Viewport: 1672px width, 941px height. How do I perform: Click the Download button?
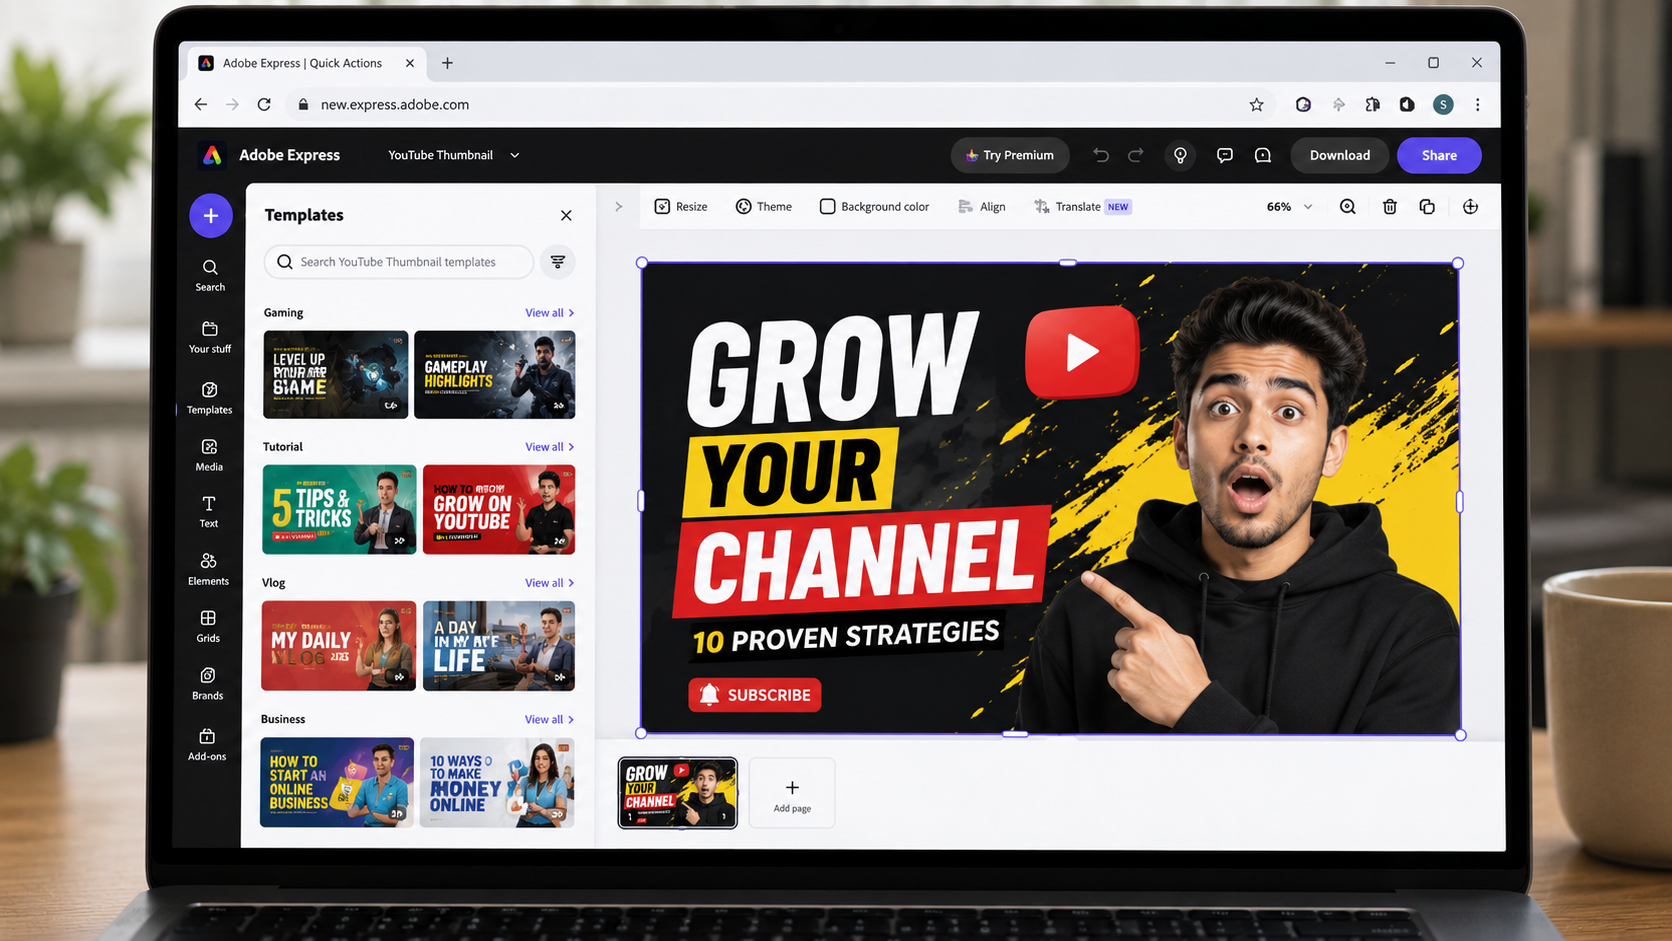click(x=1340, y=155)
